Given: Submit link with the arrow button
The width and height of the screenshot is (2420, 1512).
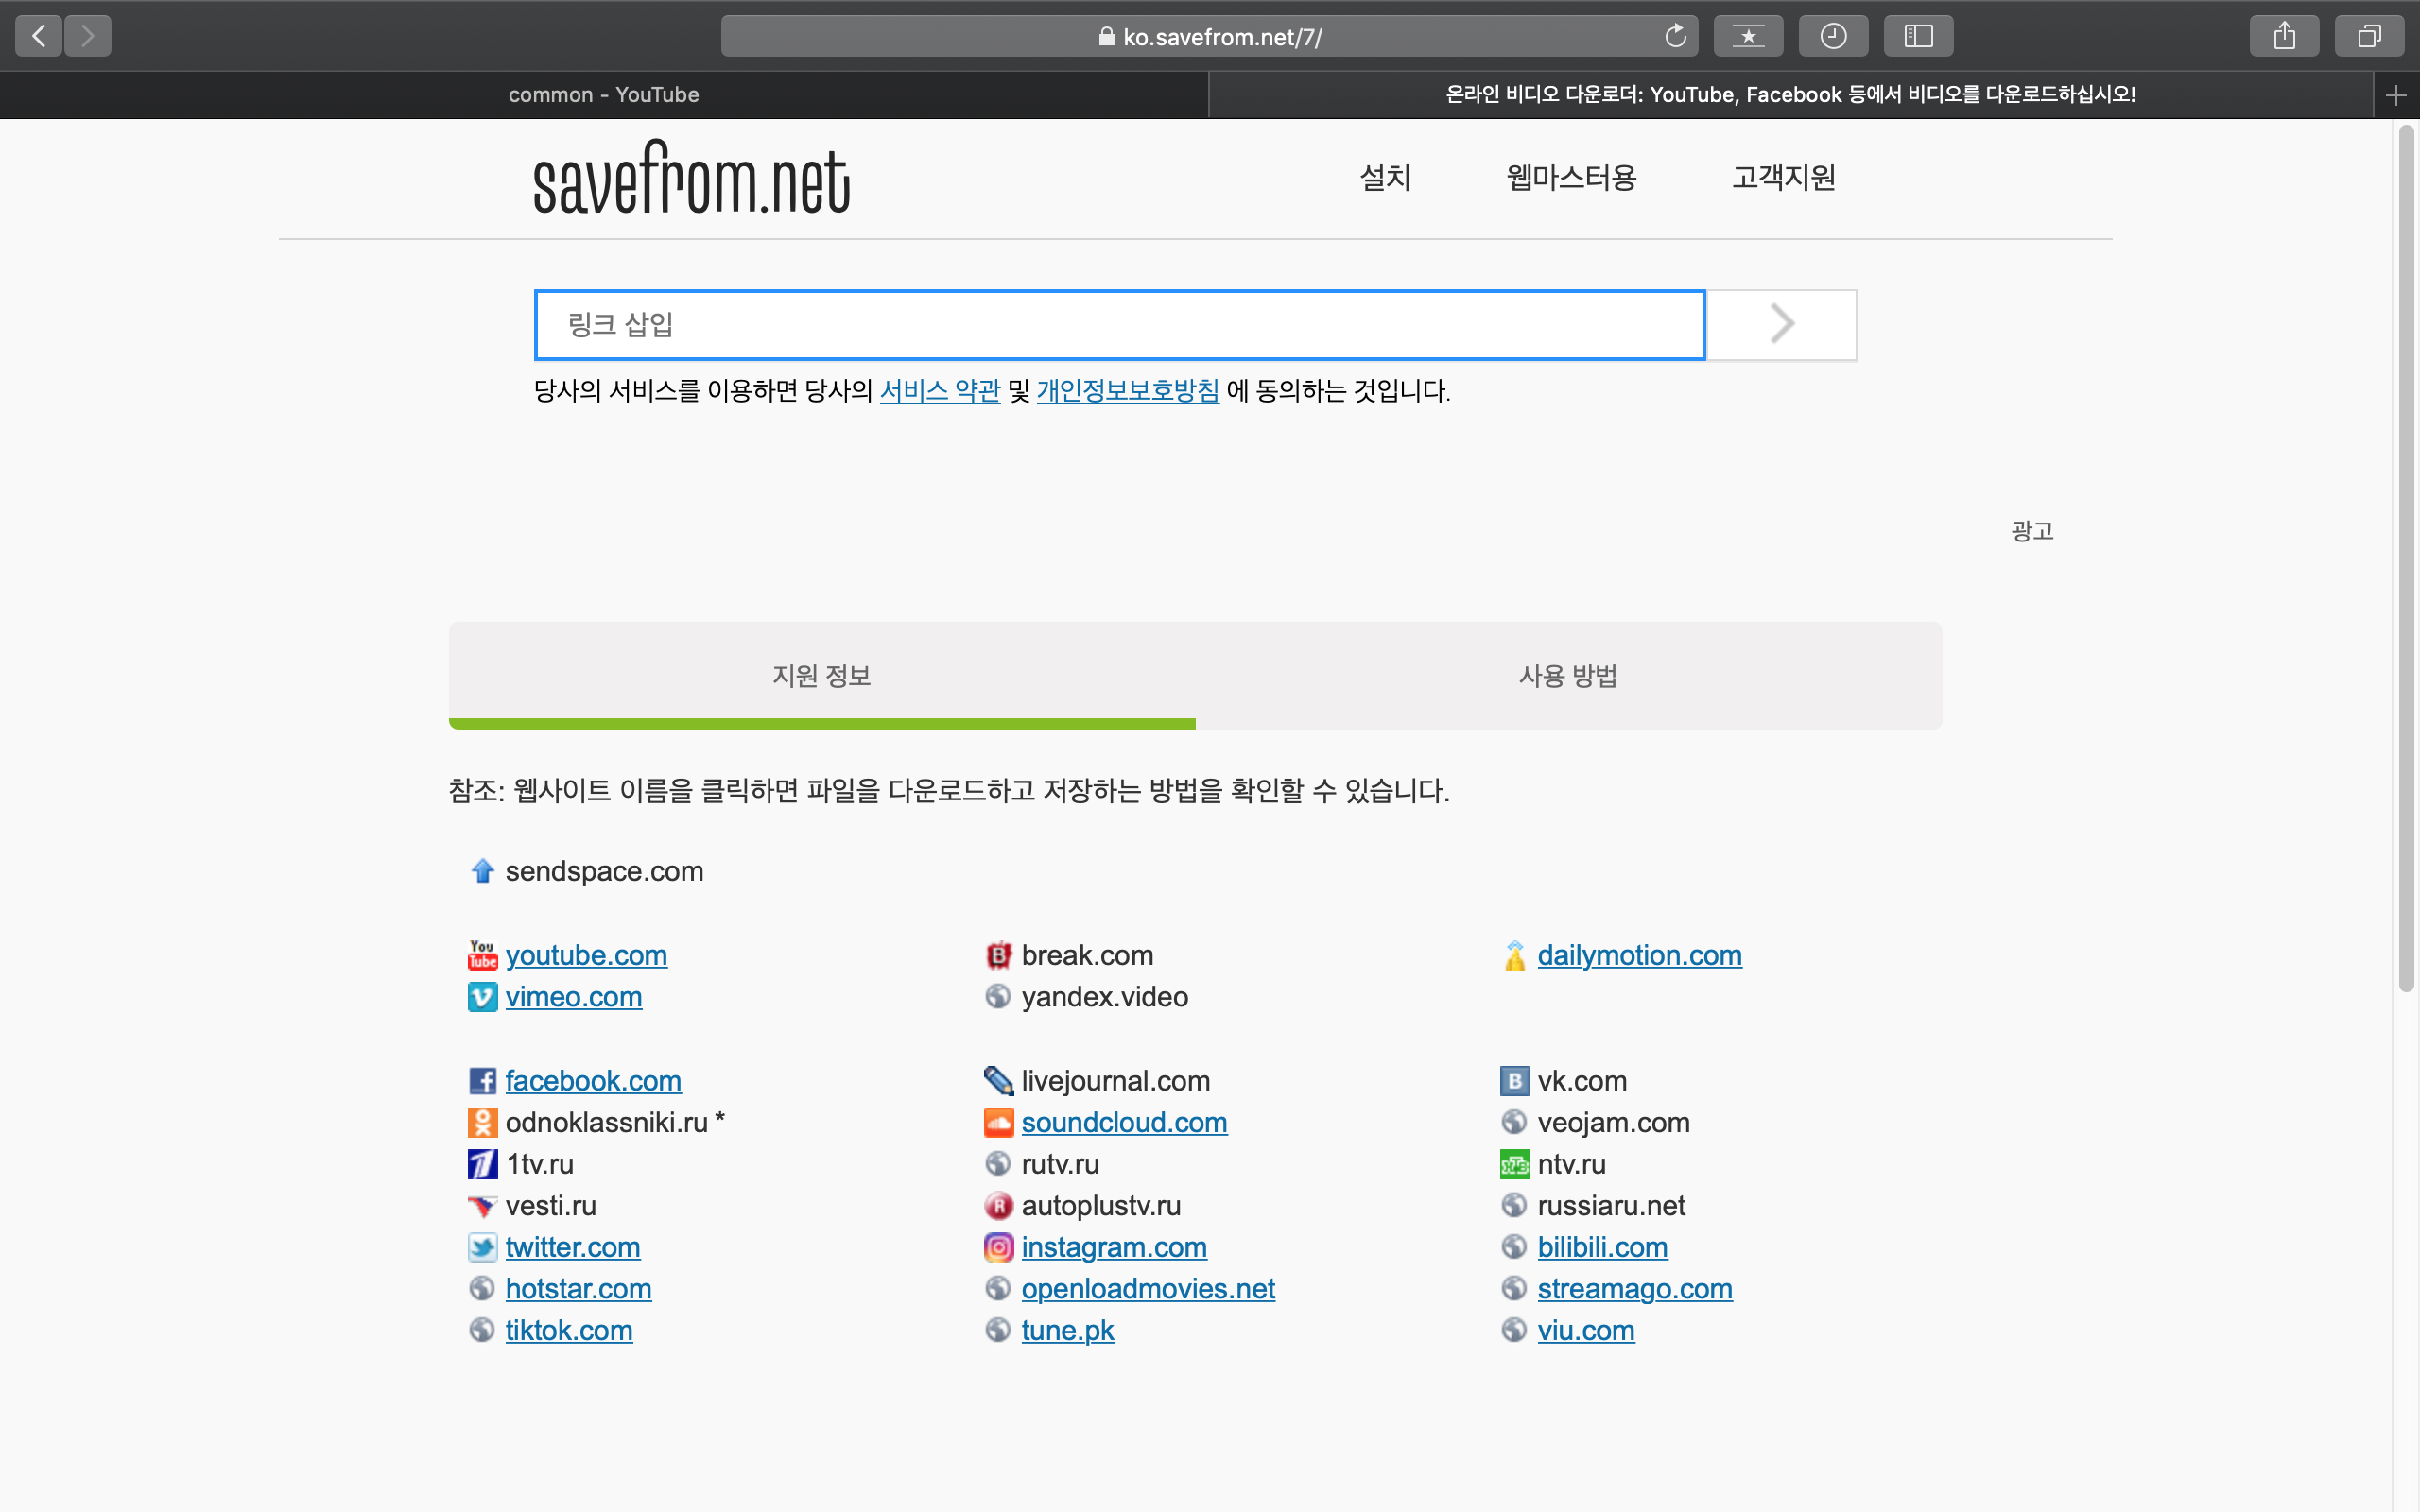Looking at the screenshot, I should pyautogui.click(x=1781, y=324).
